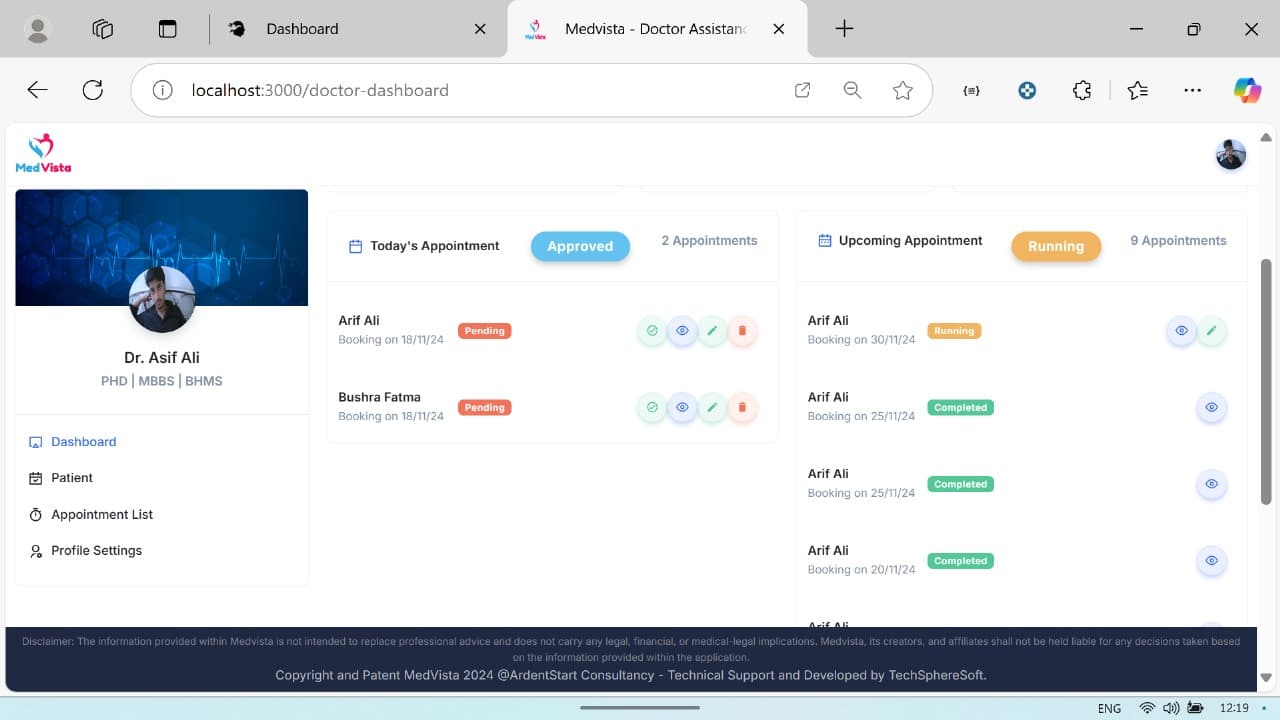Image resolution: width=1280 pixels, height=720 pixels.
Task: Edit Bushra Fatma's appointment
Action: coord(712,408)
